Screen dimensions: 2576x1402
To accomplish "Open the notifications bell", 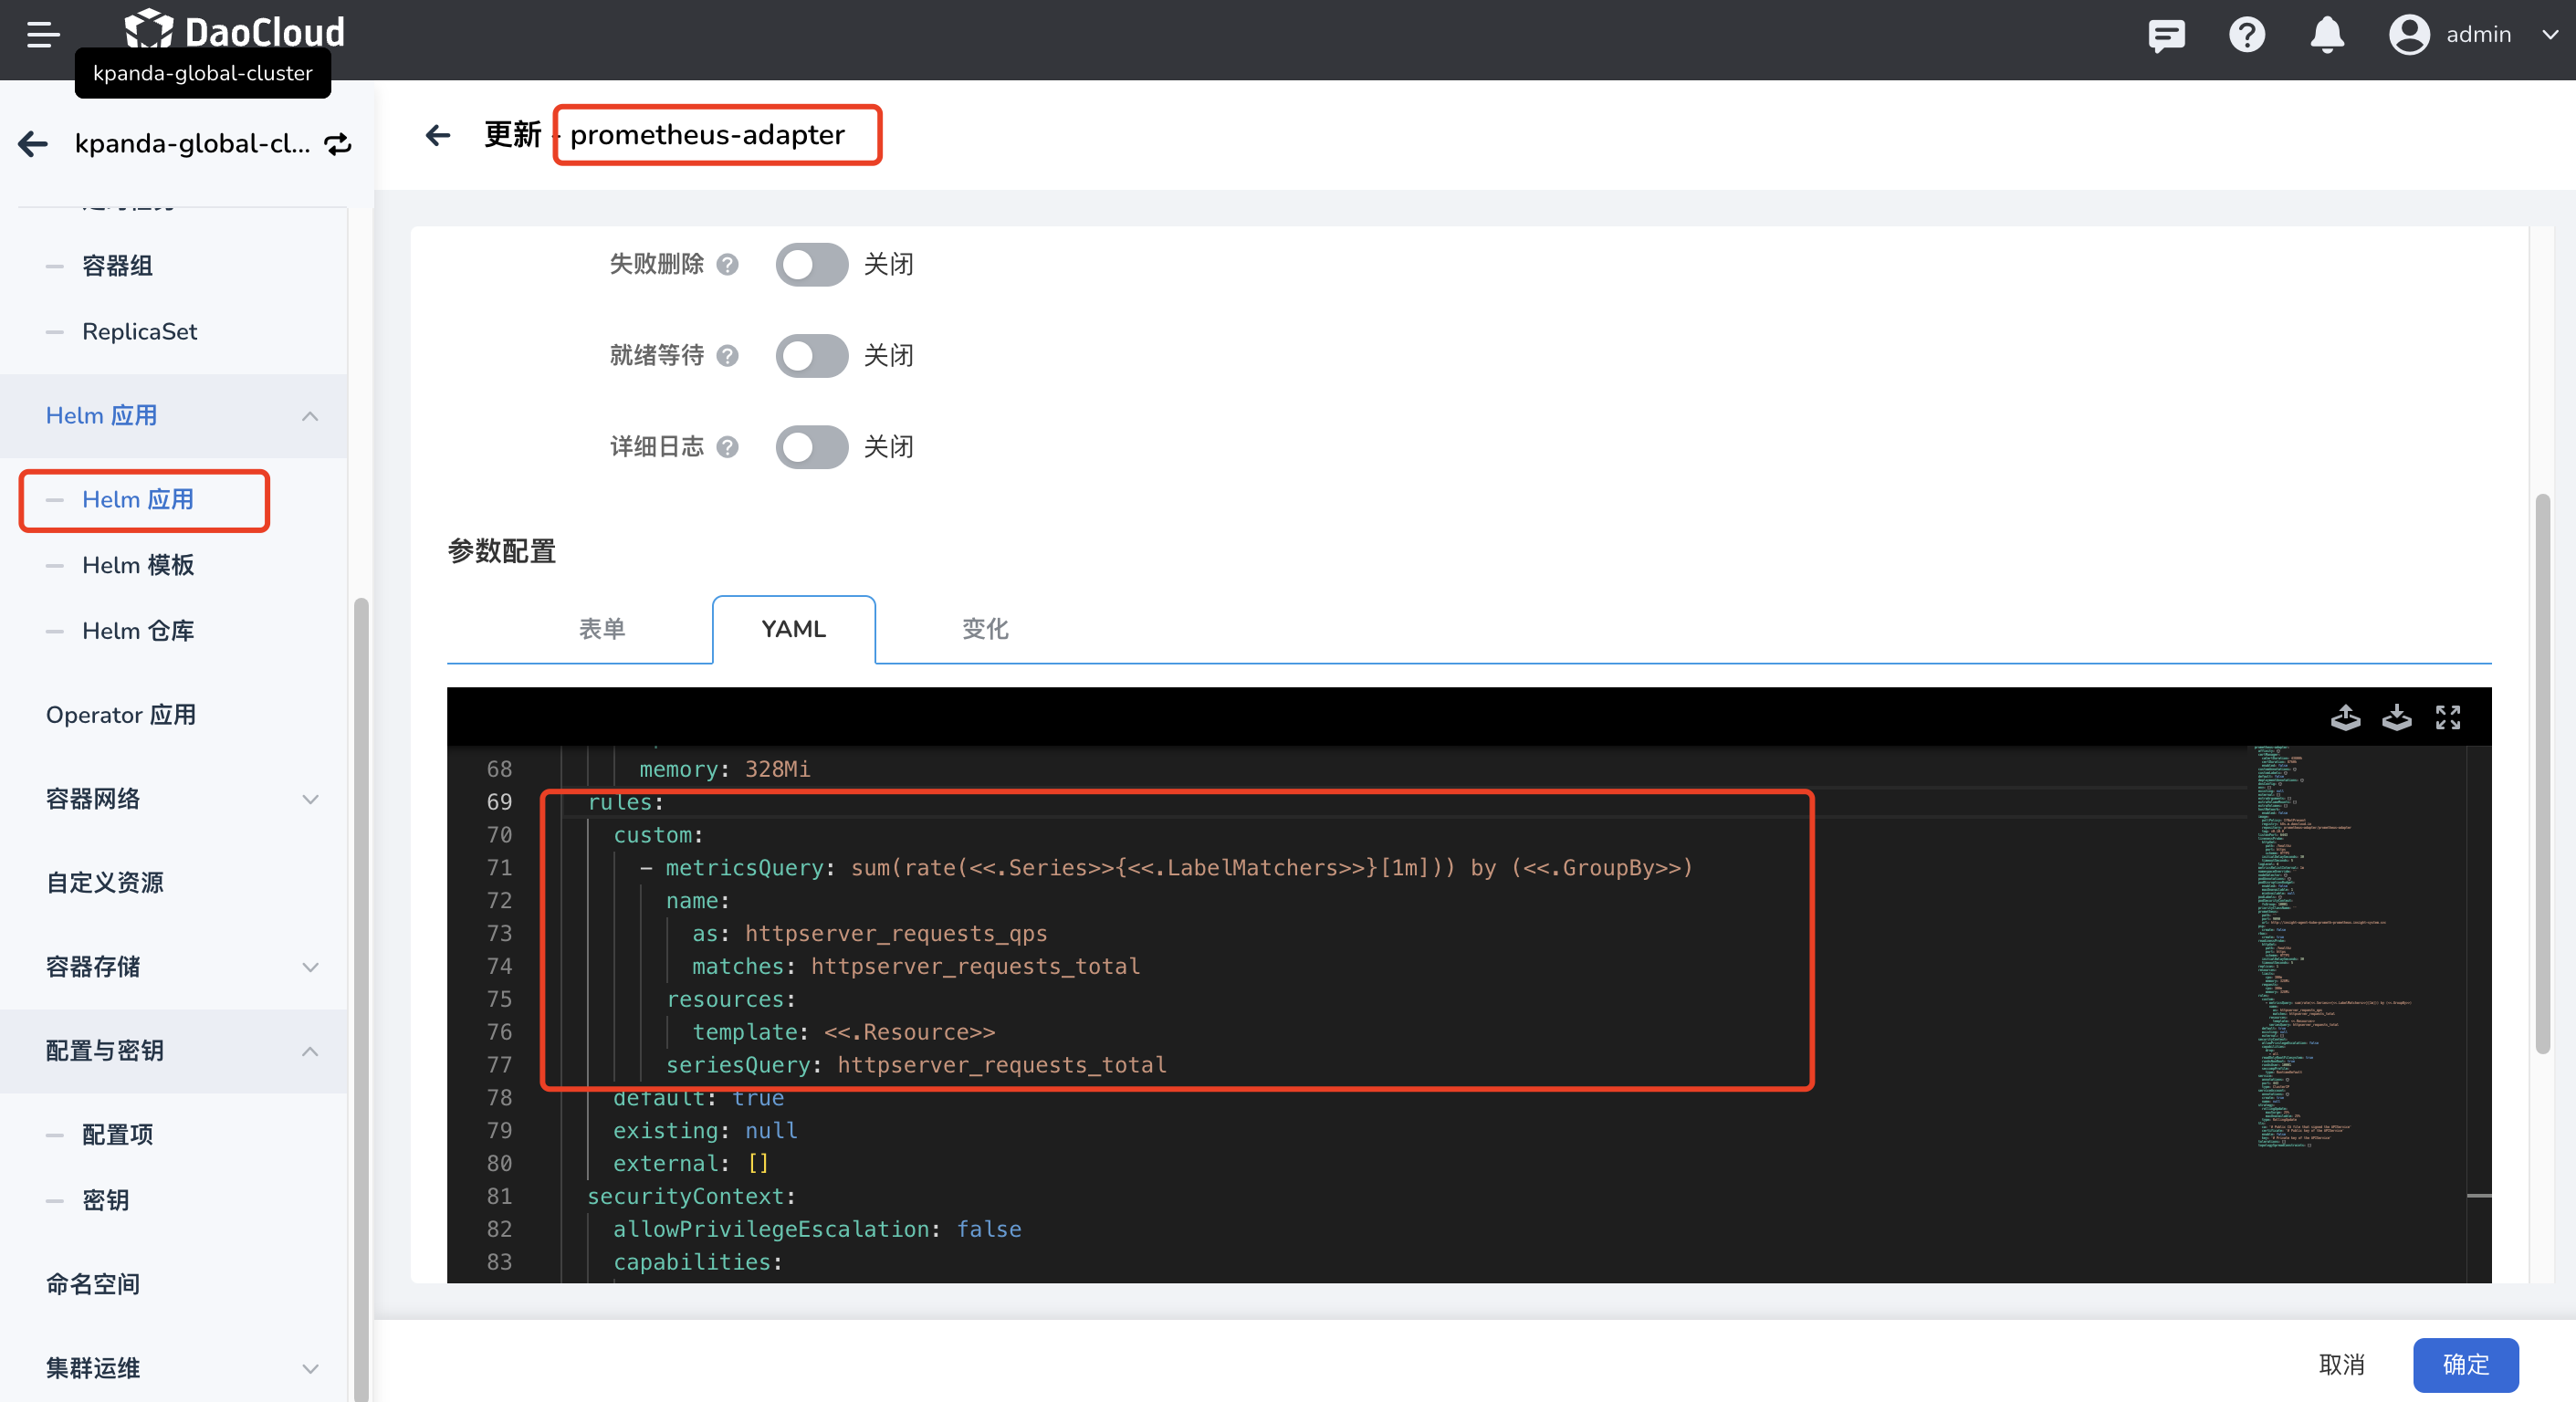I will coord(2327,35).
